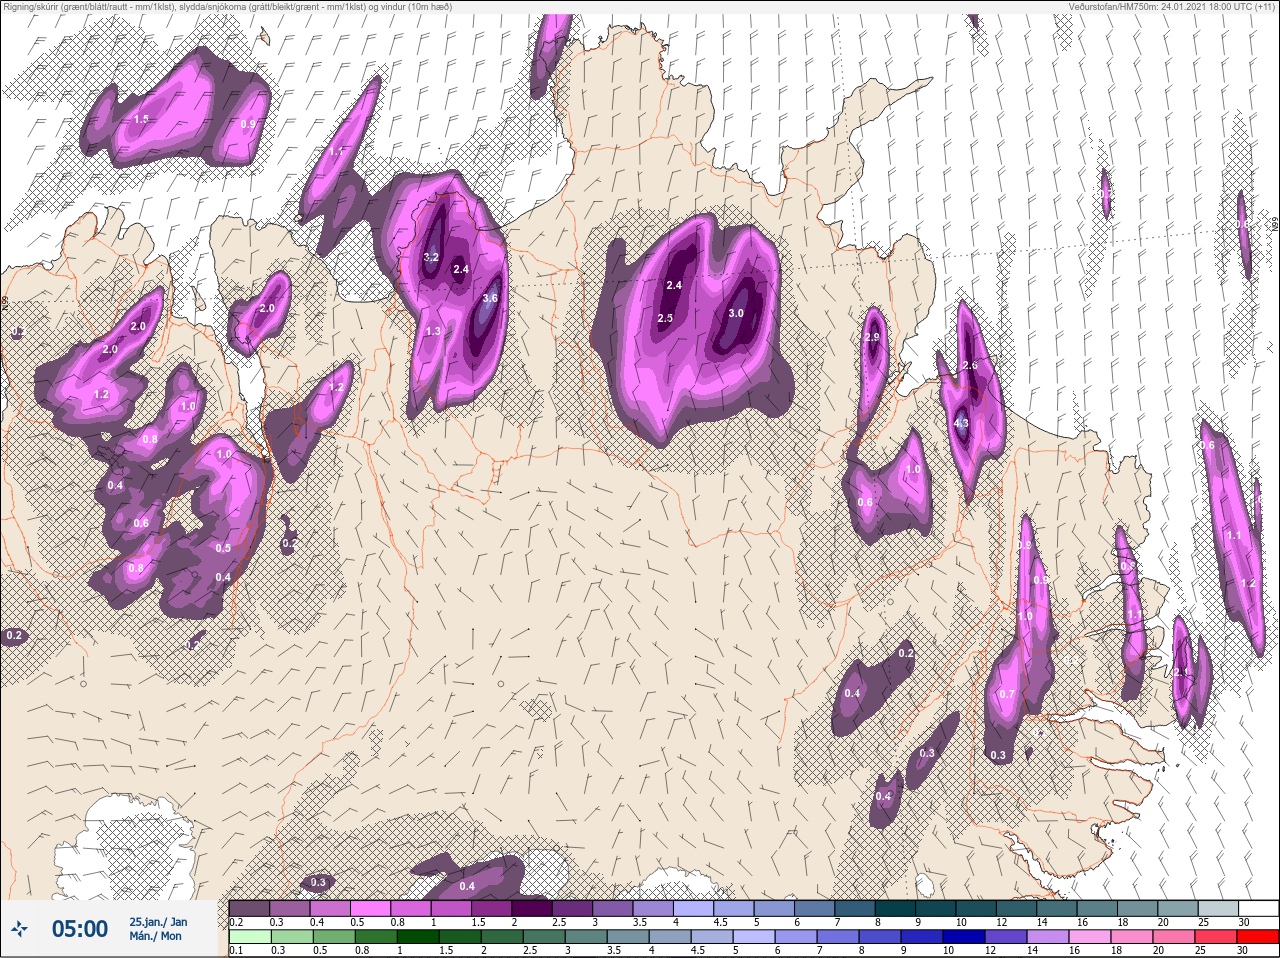Click the 0.5 snowfall value on the map
This screenshot has width=1280, height=958.
pyautogui.click(x=223, y=548)
